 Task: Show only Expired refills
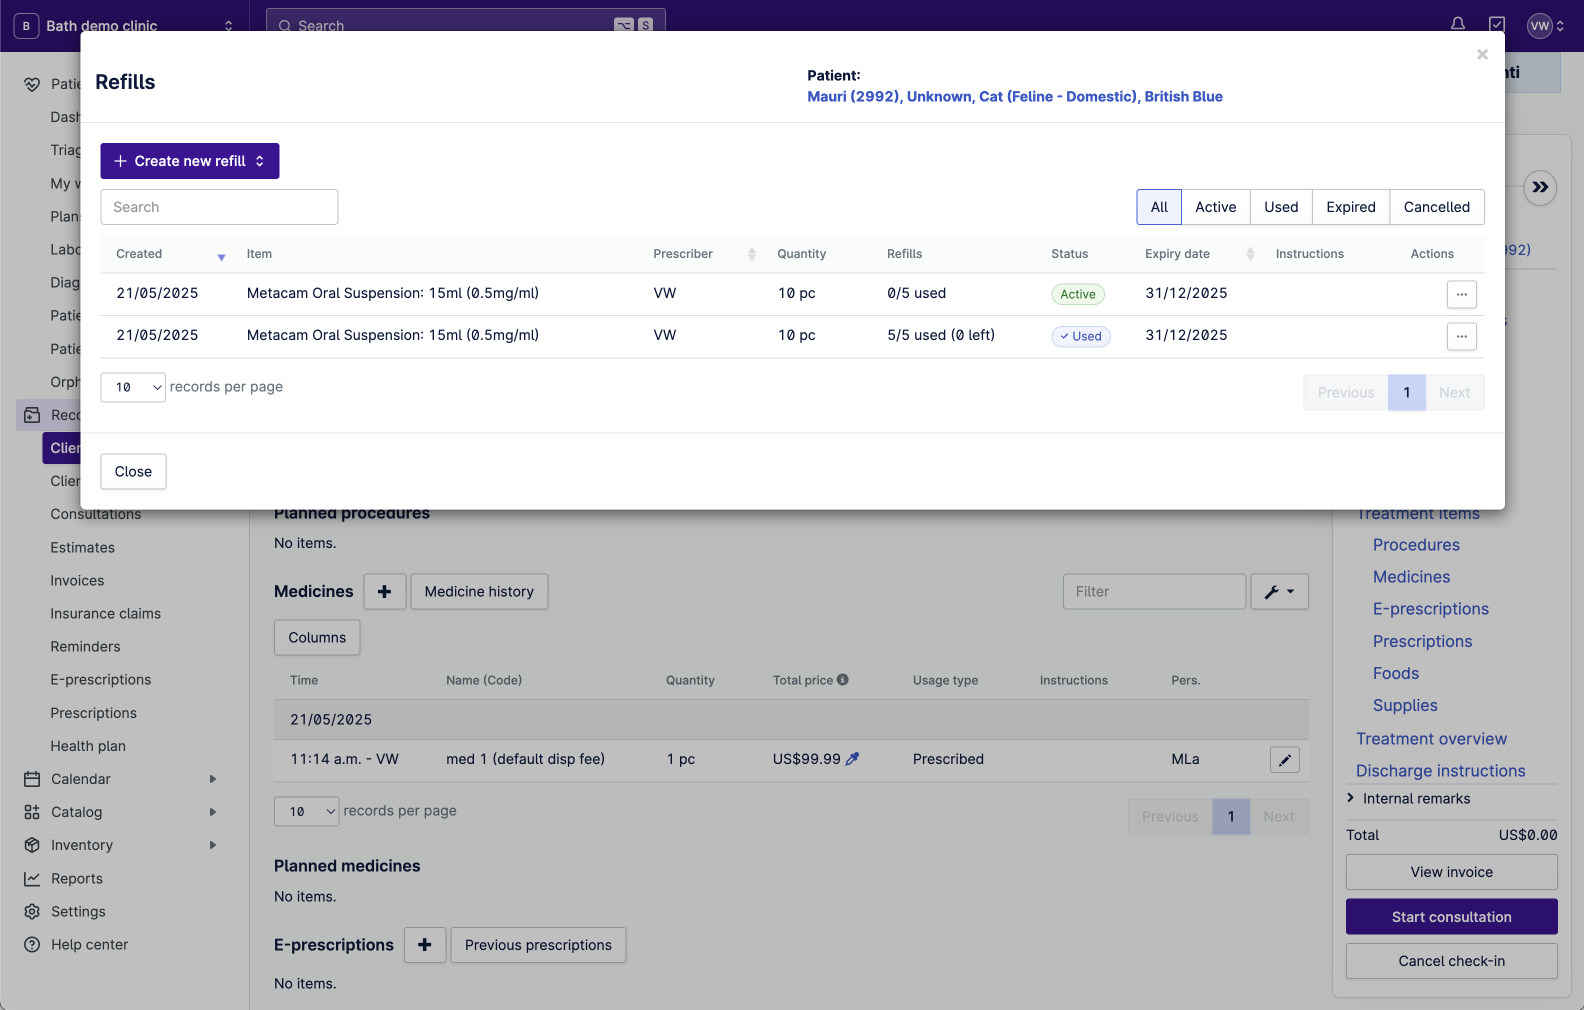pos(1350,207)
